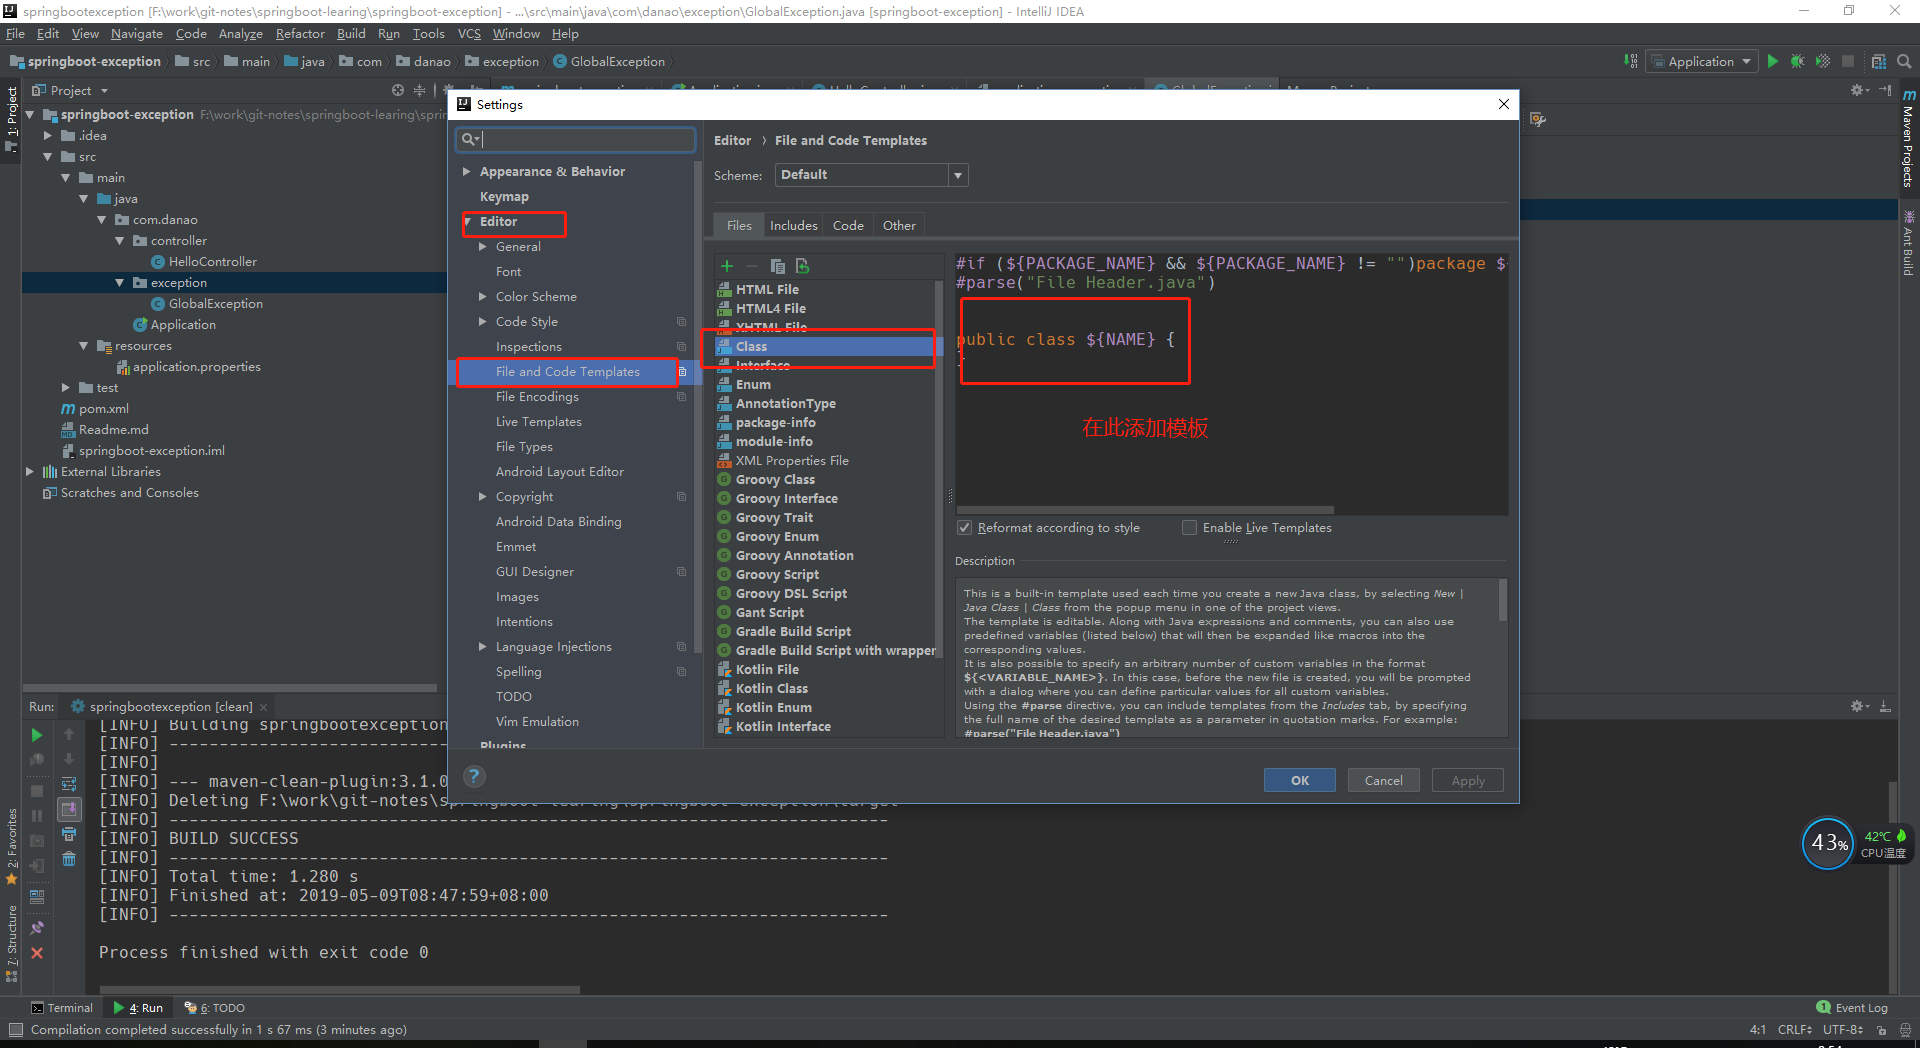The image size is (1920, 1048).
Task: Rerun the process in Run panel
Action: 37,735
